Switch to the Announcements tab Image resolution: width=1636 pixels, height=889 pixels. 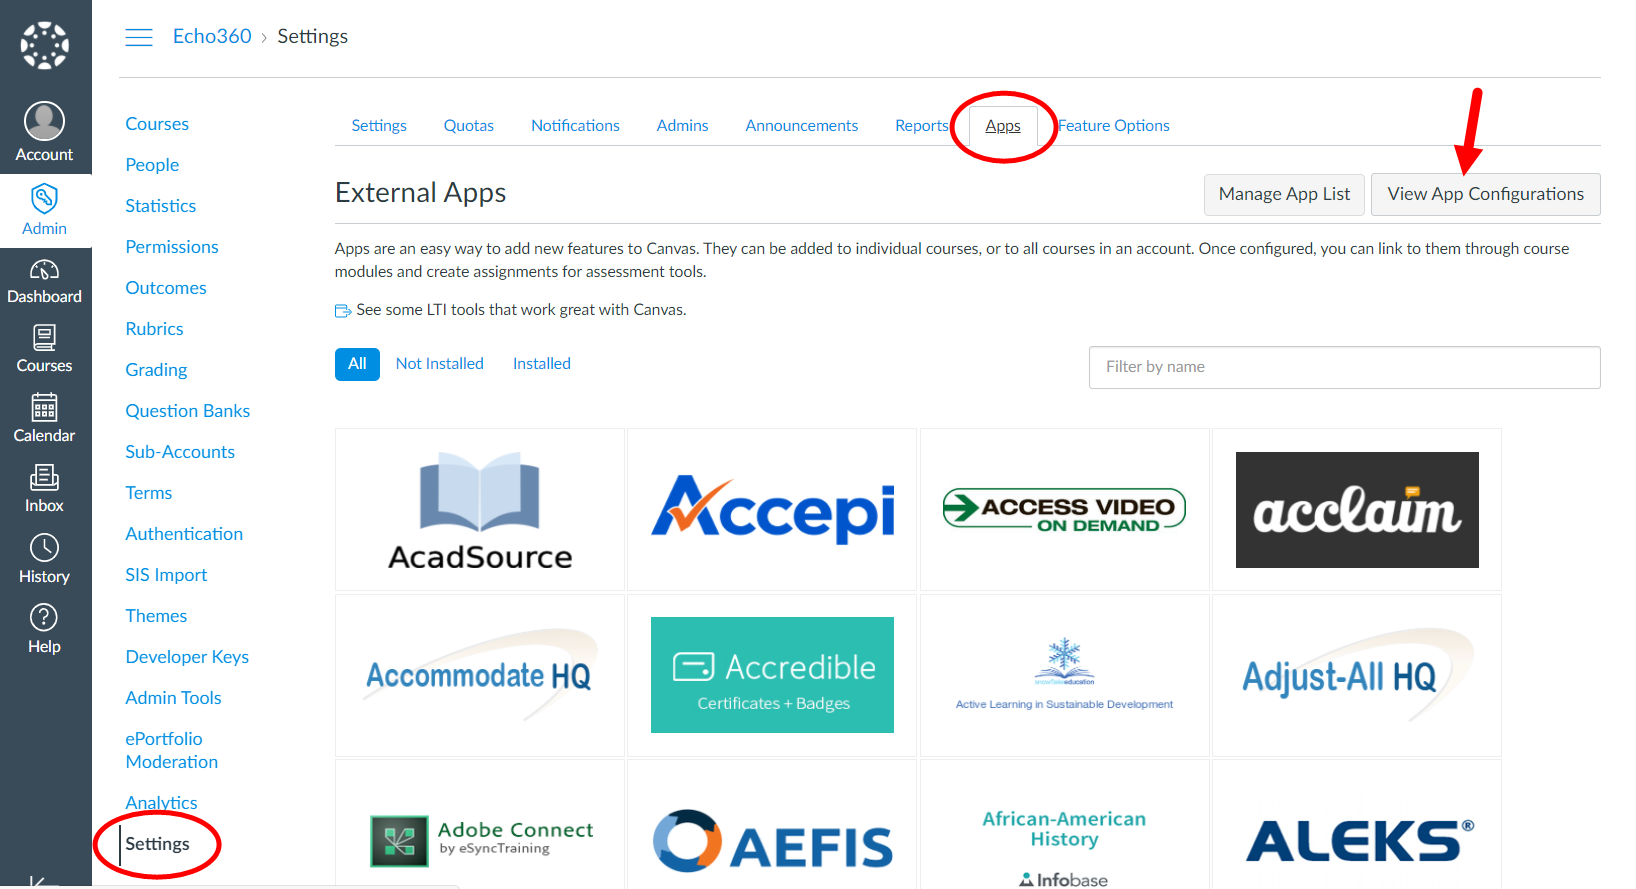point(801,126)
